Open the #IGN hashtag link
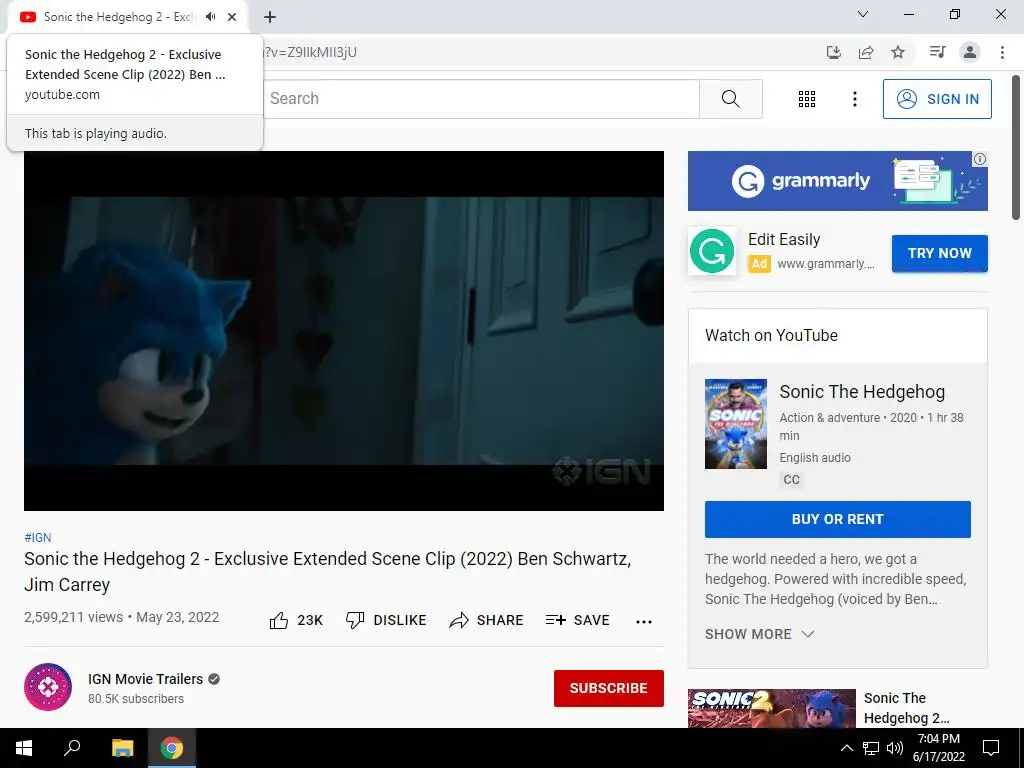 37,537
